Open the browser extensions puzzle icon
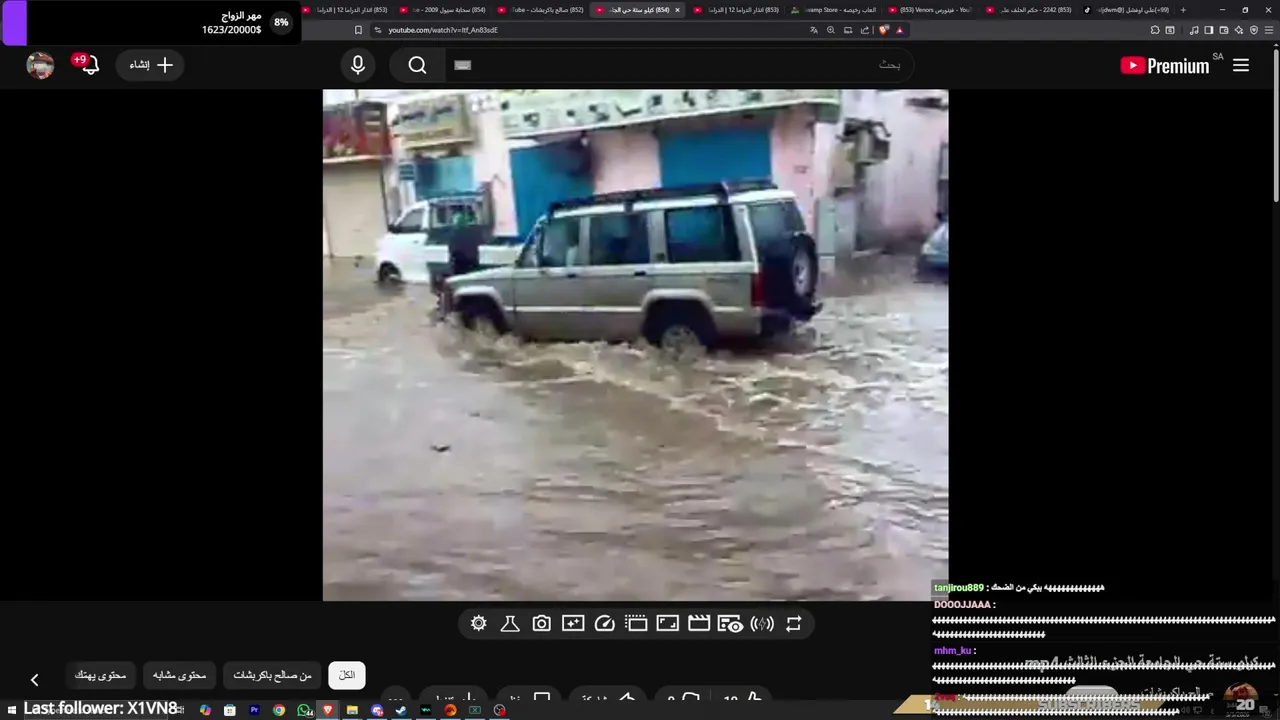 tap(1155, 30)
